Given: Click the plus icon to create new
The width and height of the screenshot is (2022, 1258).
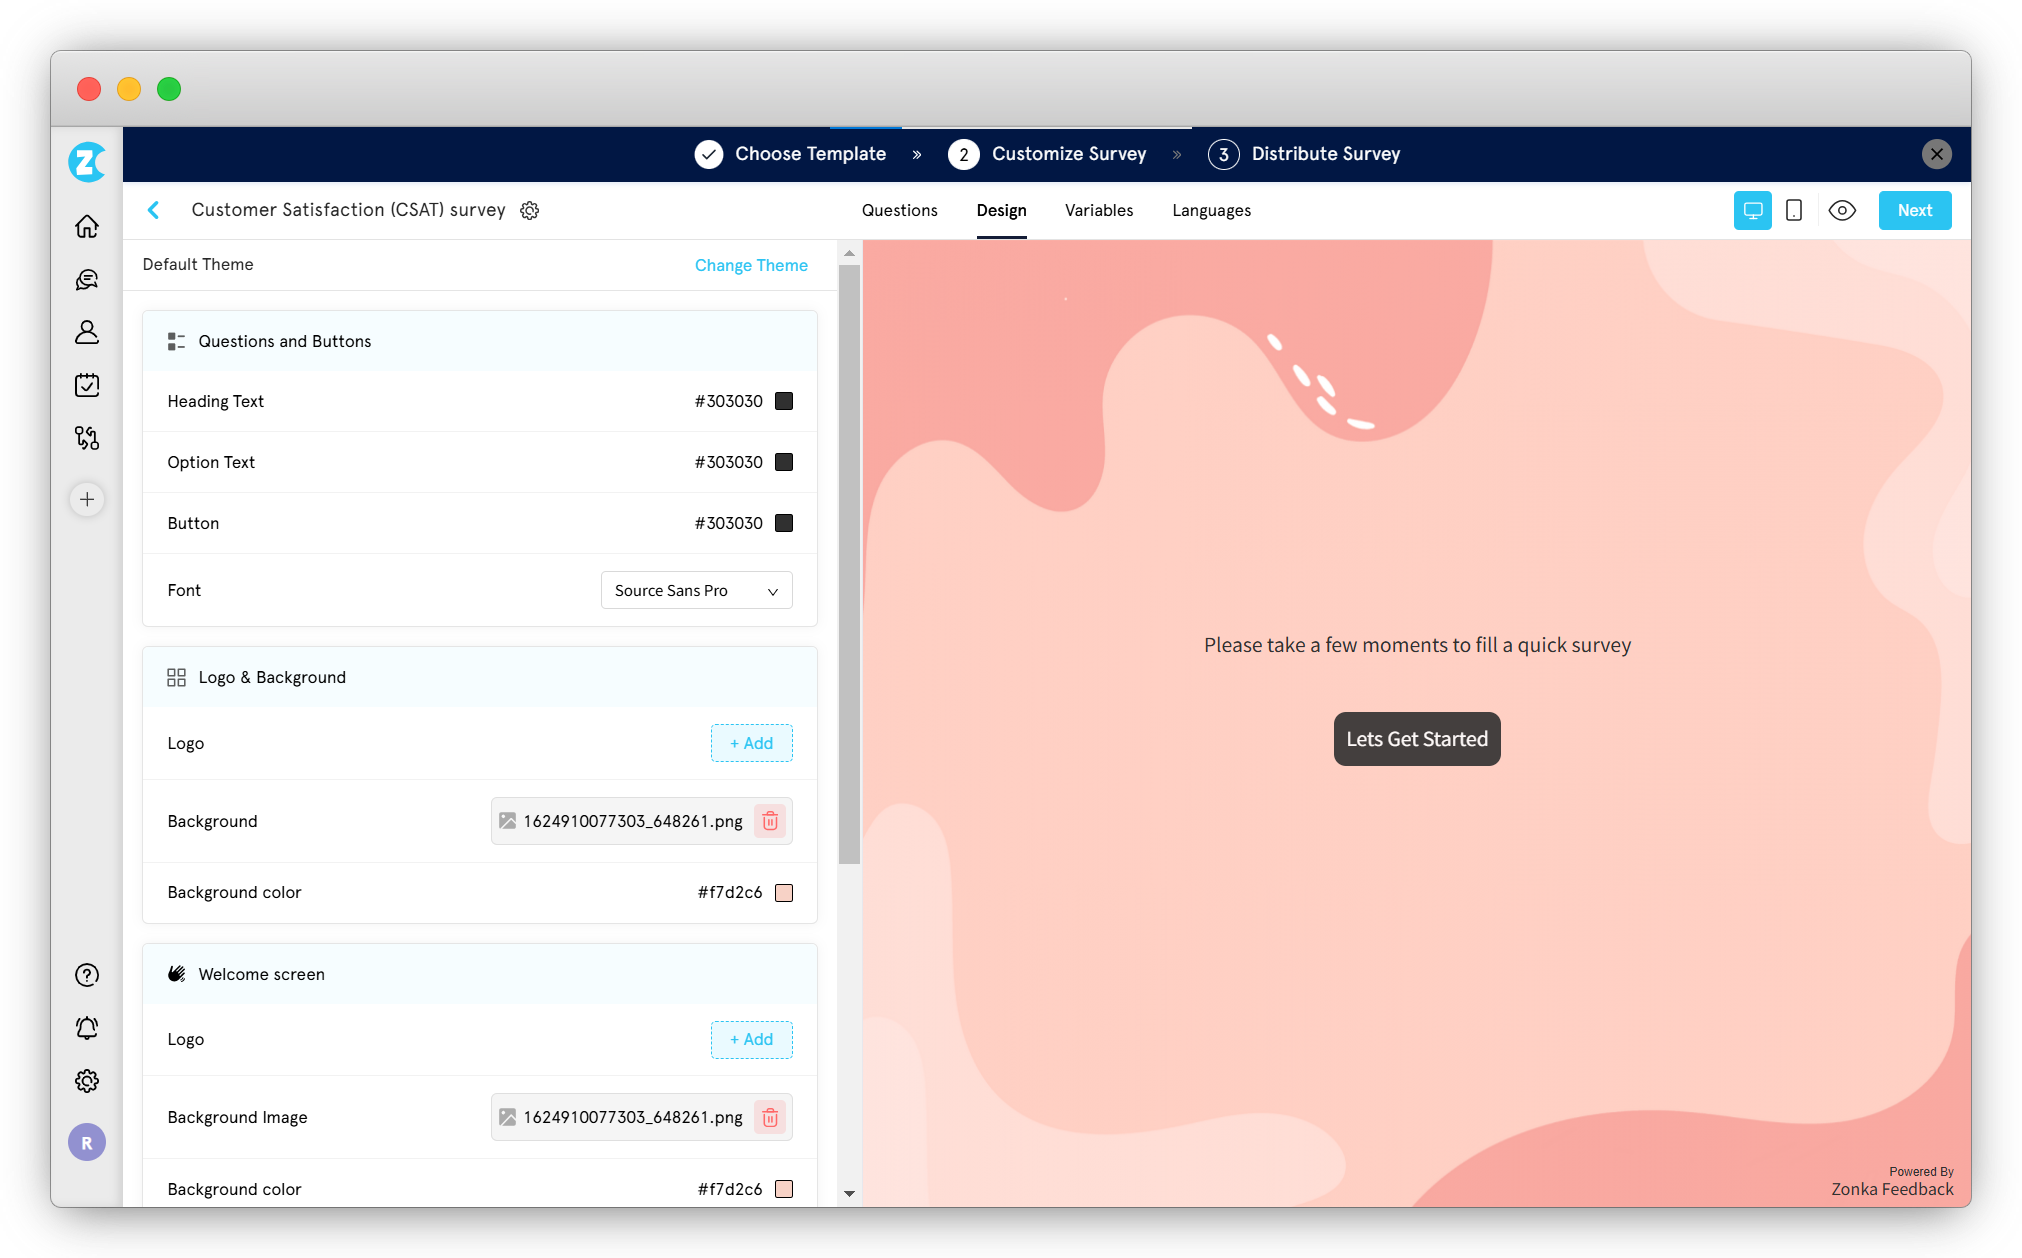Looking at the screenshot, I should pos(87,499).
